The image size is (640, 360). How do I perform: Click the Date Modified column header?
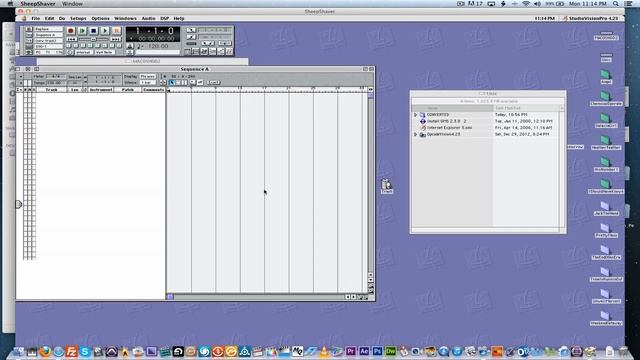(527, 108)
